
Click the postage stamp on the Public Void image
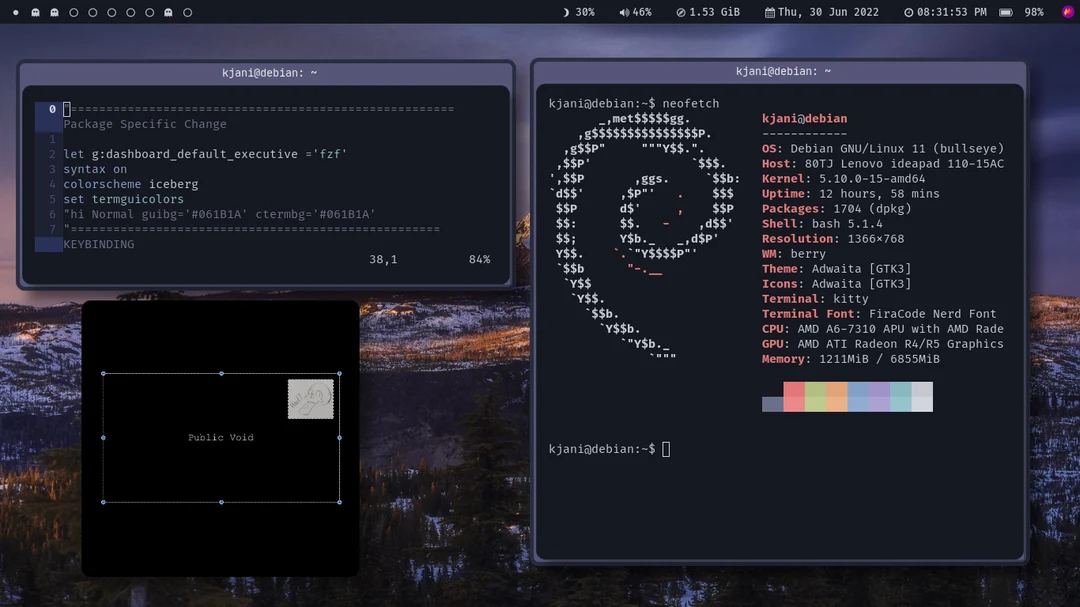coord(310,397)
